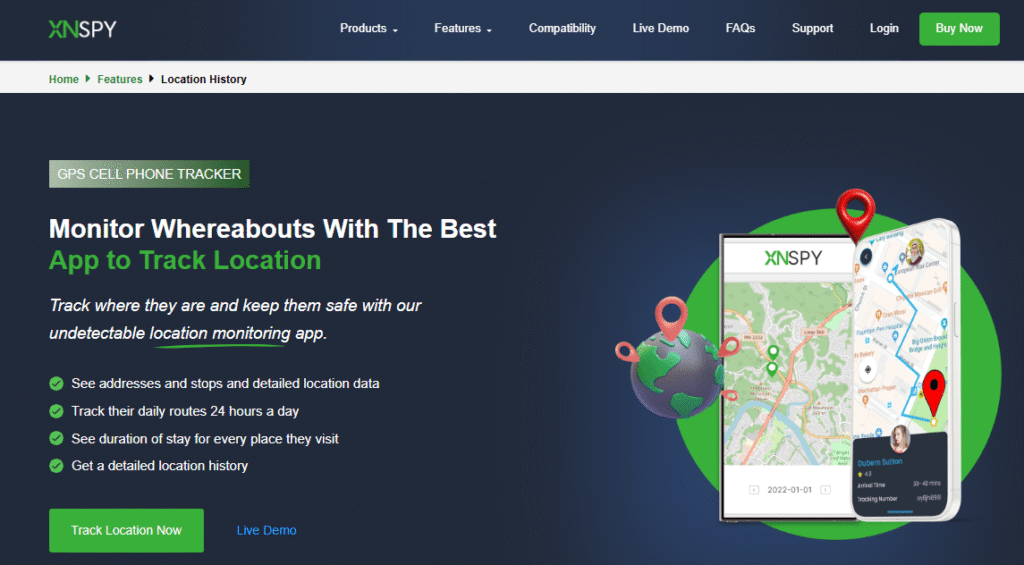The image size is (1024, 565).
Task: Click the 2022-01-01 date on tablet mockup
Action: [790, 490]
